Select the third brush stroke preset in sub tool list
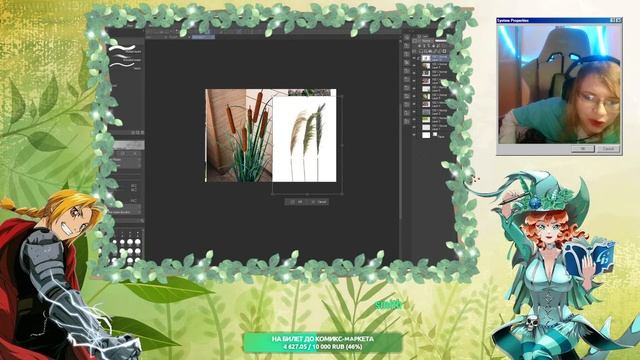 pos(124,66)
